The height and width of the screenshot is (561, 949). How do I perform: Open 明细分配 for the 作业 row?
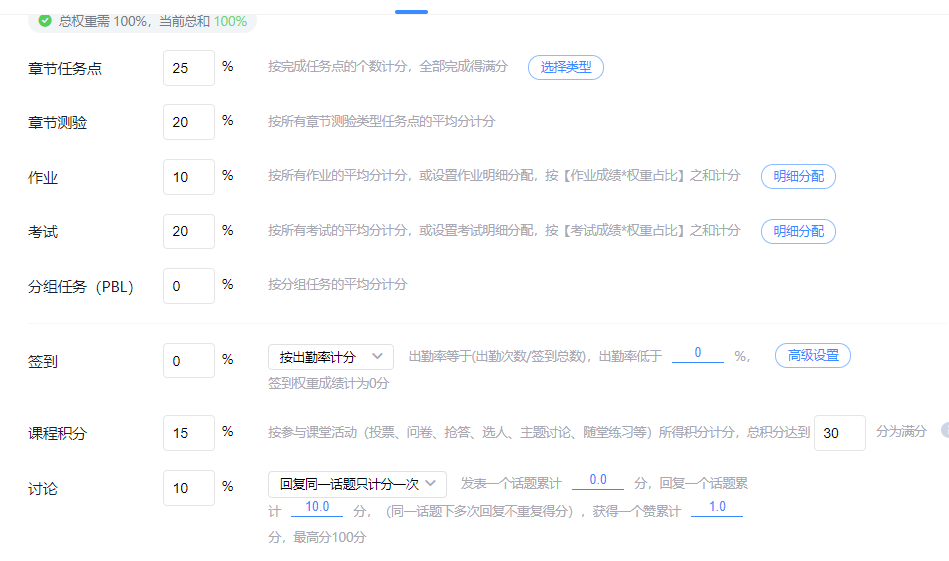(x=798, y=176)
